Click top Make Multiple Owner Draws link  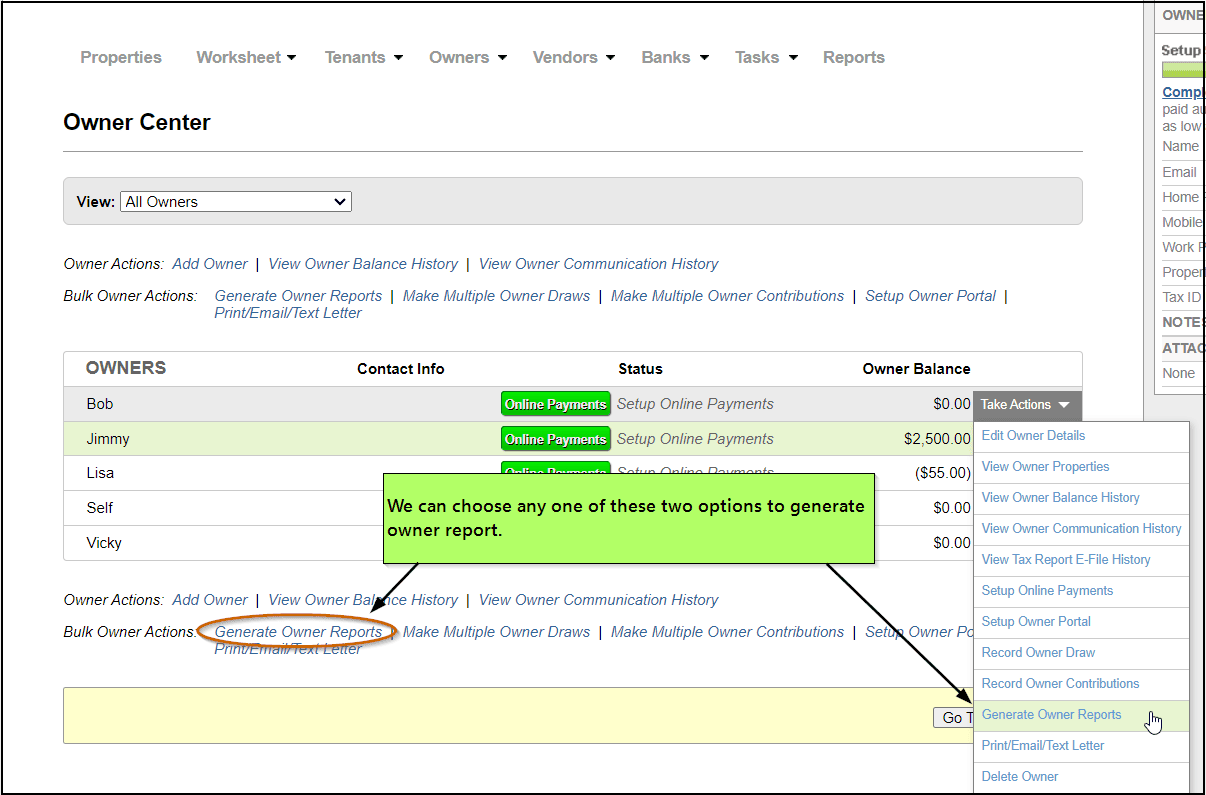496,296
